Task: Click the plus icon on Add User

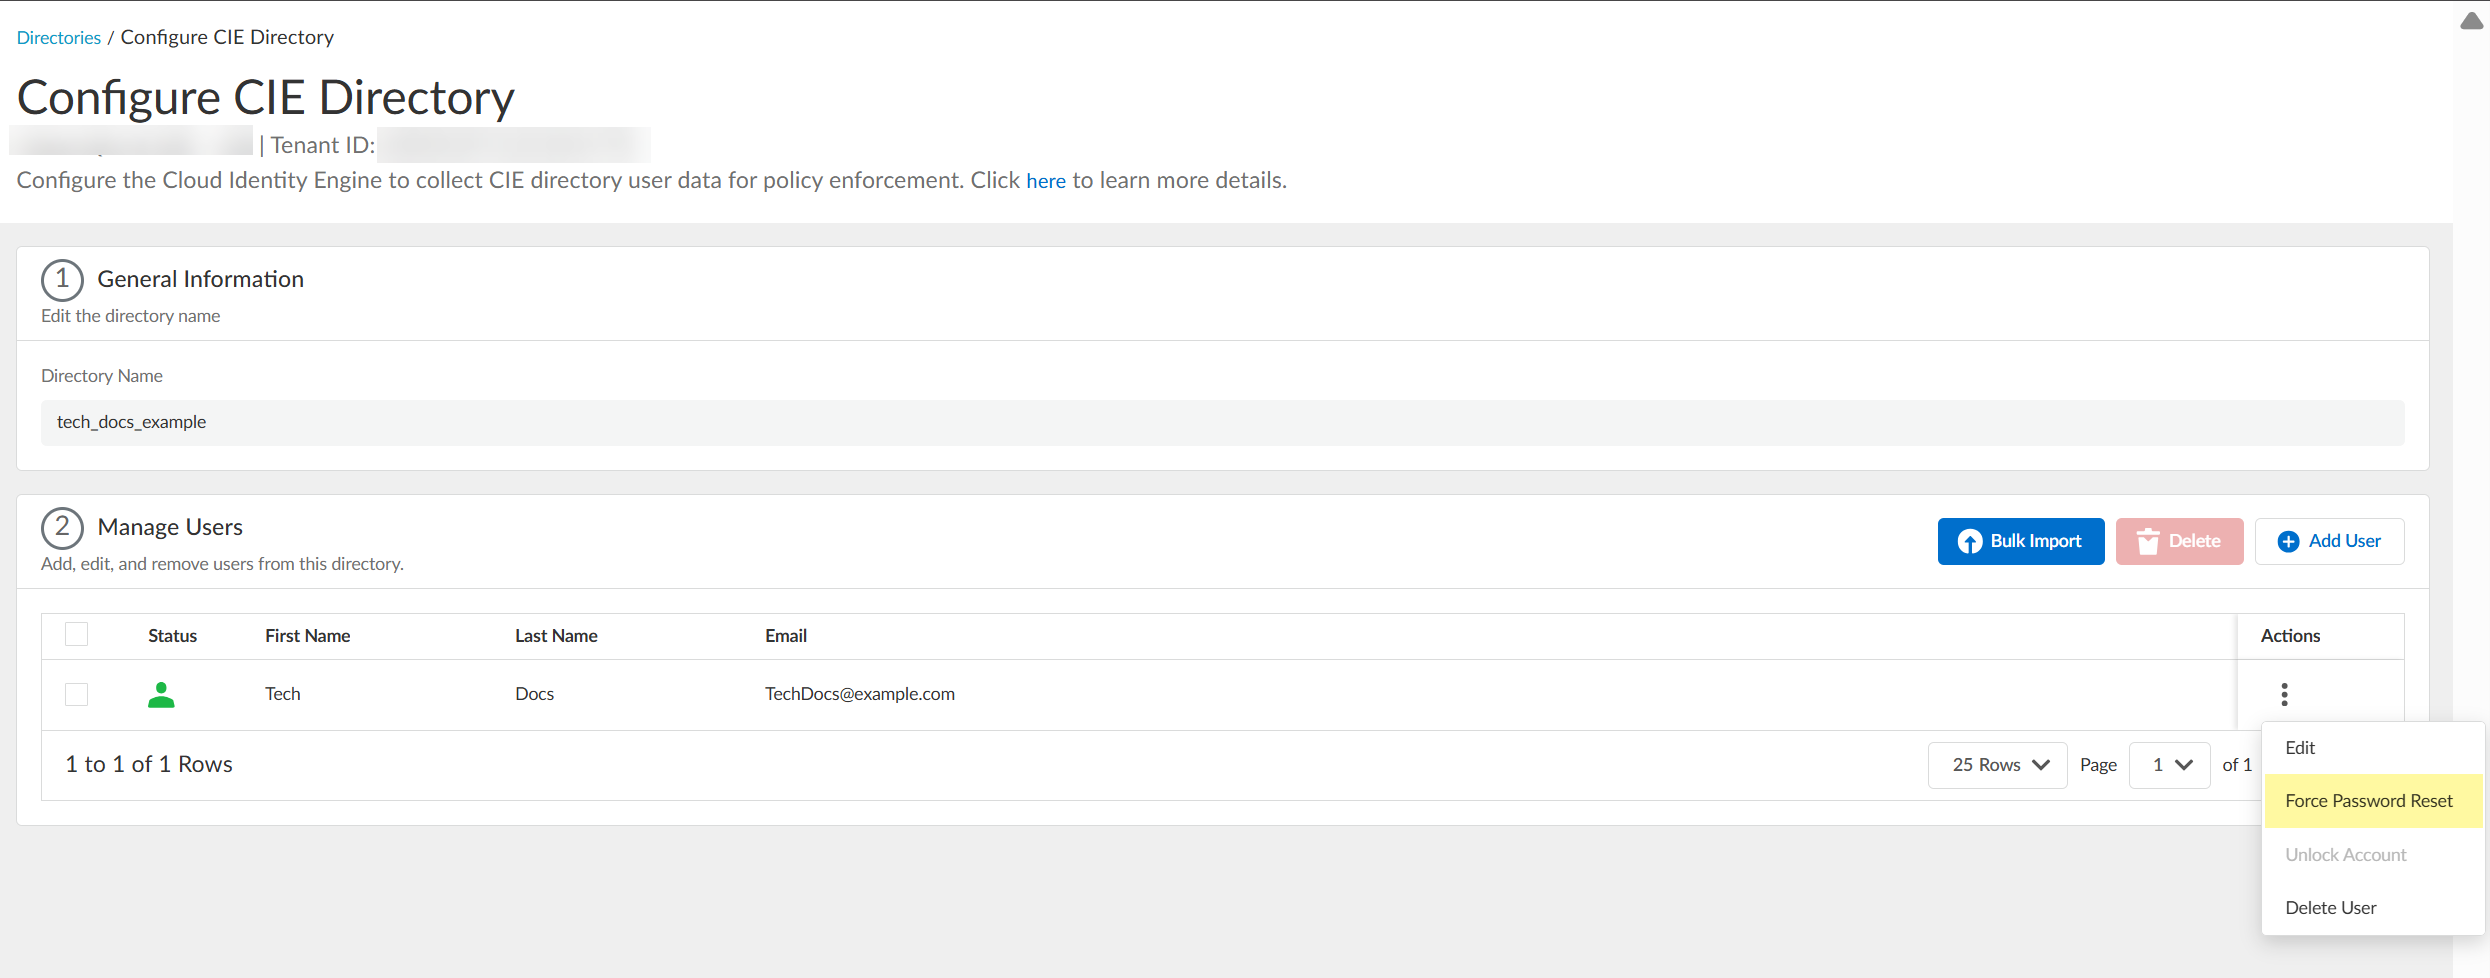Action: click(x=2288, y=542)
